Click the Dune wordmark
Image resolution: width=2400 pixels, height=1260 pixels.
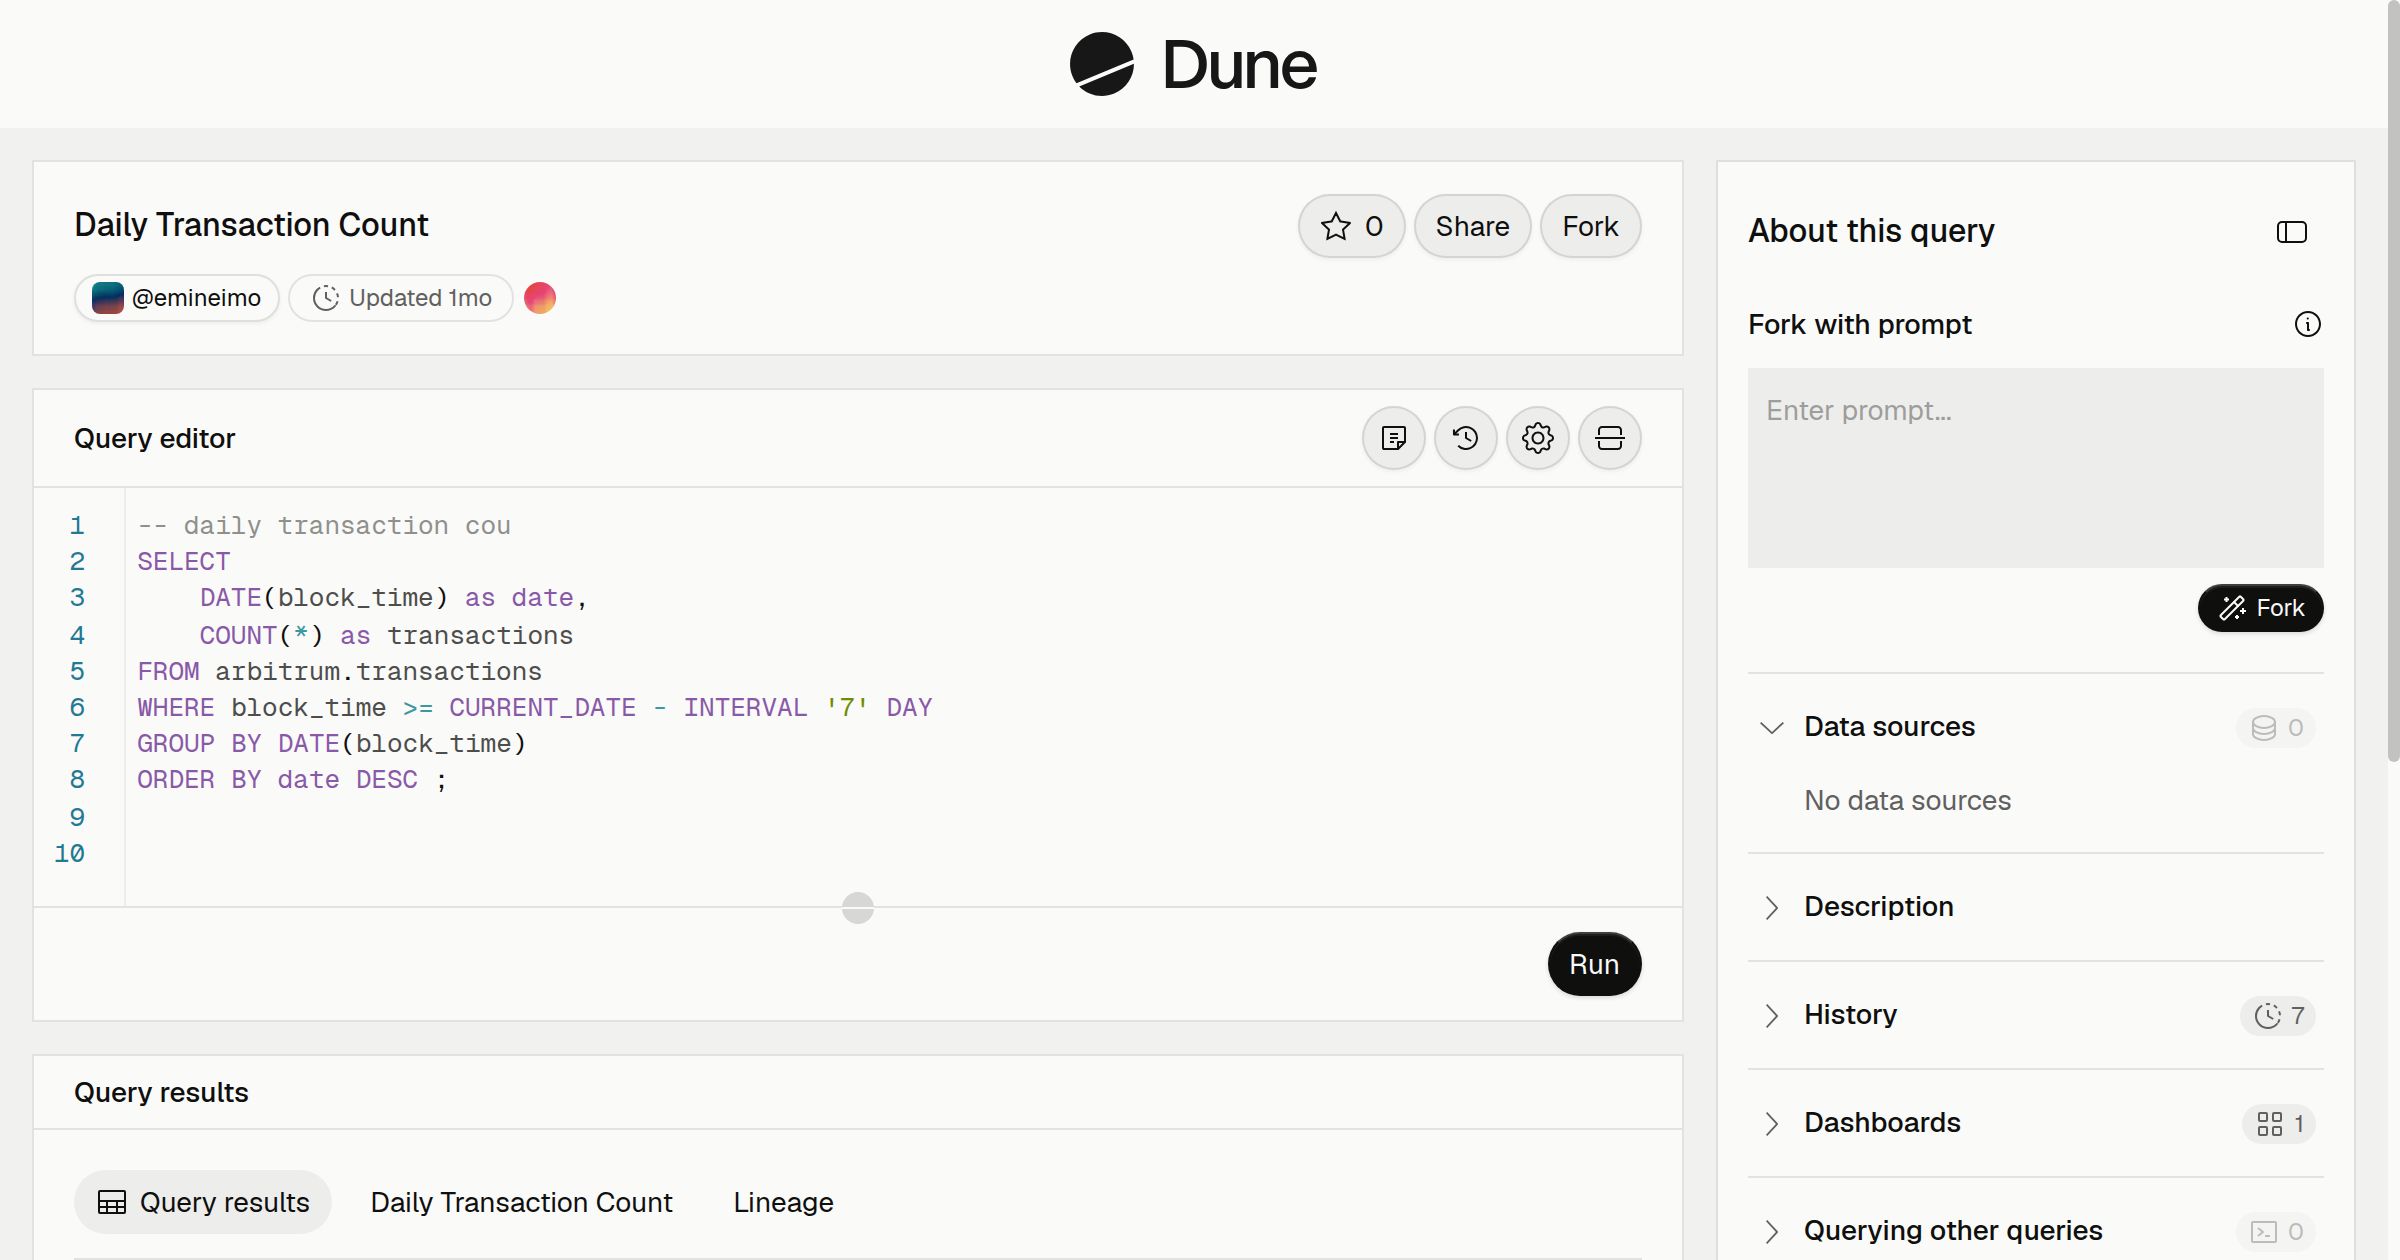coord(1239,65)
